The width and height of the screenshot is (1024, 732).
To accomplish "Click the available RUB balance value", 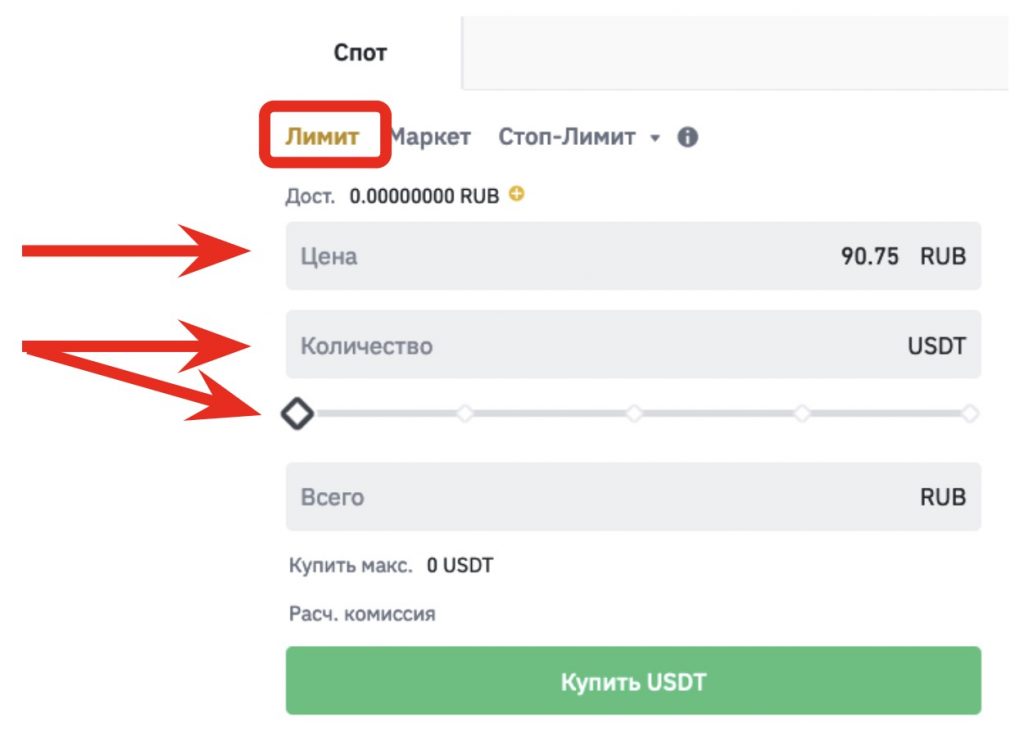I will point(424,196).
